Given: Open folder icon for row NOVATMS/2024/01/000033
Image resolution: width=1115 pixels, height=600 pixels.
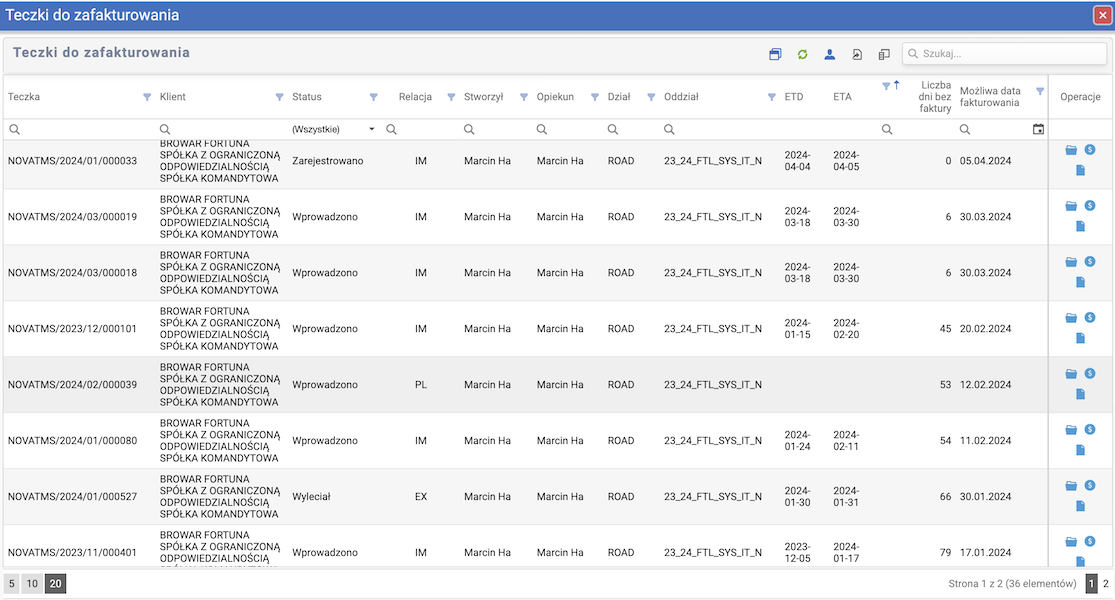Looking at the screenshot, I should (x=1071, y=150).
